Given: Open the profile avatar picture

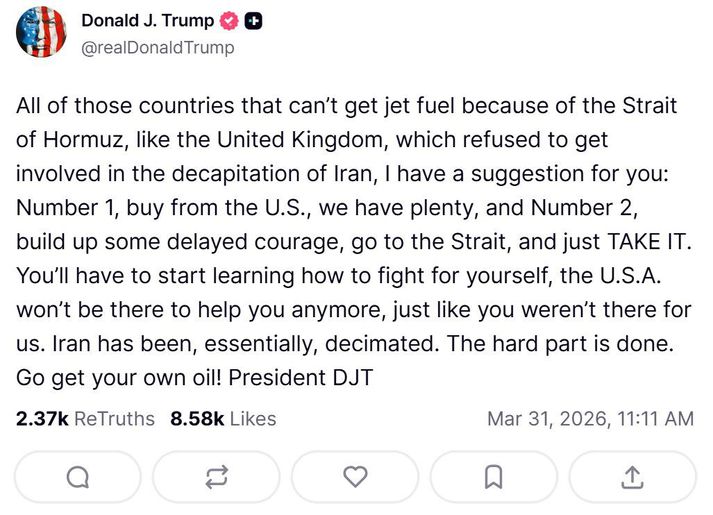Looking at the screenshot, I should [x=41, y=33].
